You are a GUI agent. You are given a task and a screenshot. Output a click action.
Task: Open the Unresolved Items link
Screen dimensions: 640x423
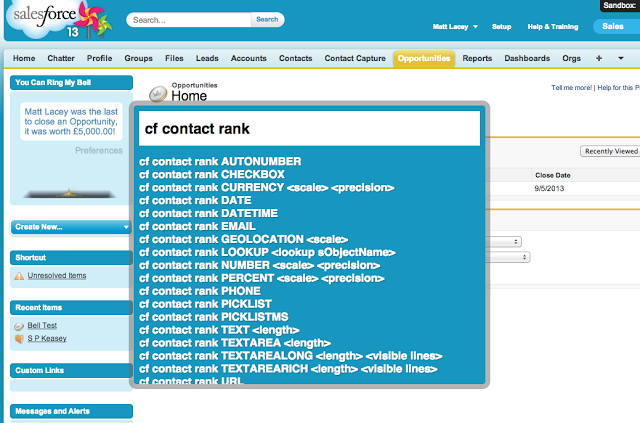point(57,276)
